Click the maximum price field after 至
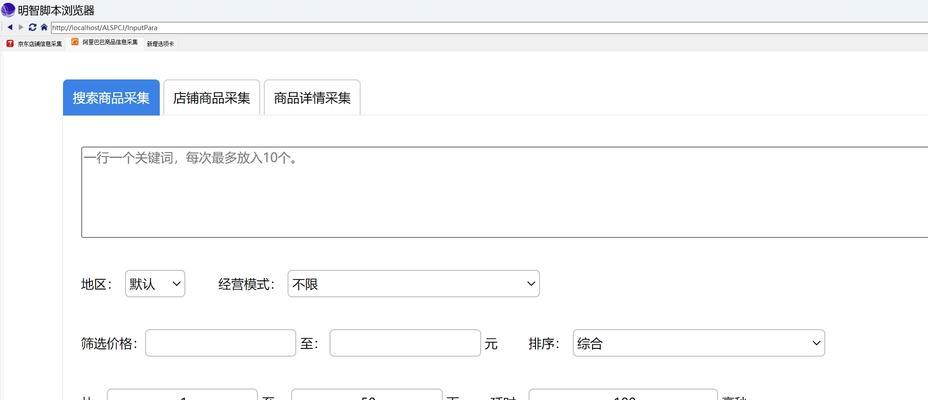The width and height of the screenshot is (928, 400). pos(405,343)
